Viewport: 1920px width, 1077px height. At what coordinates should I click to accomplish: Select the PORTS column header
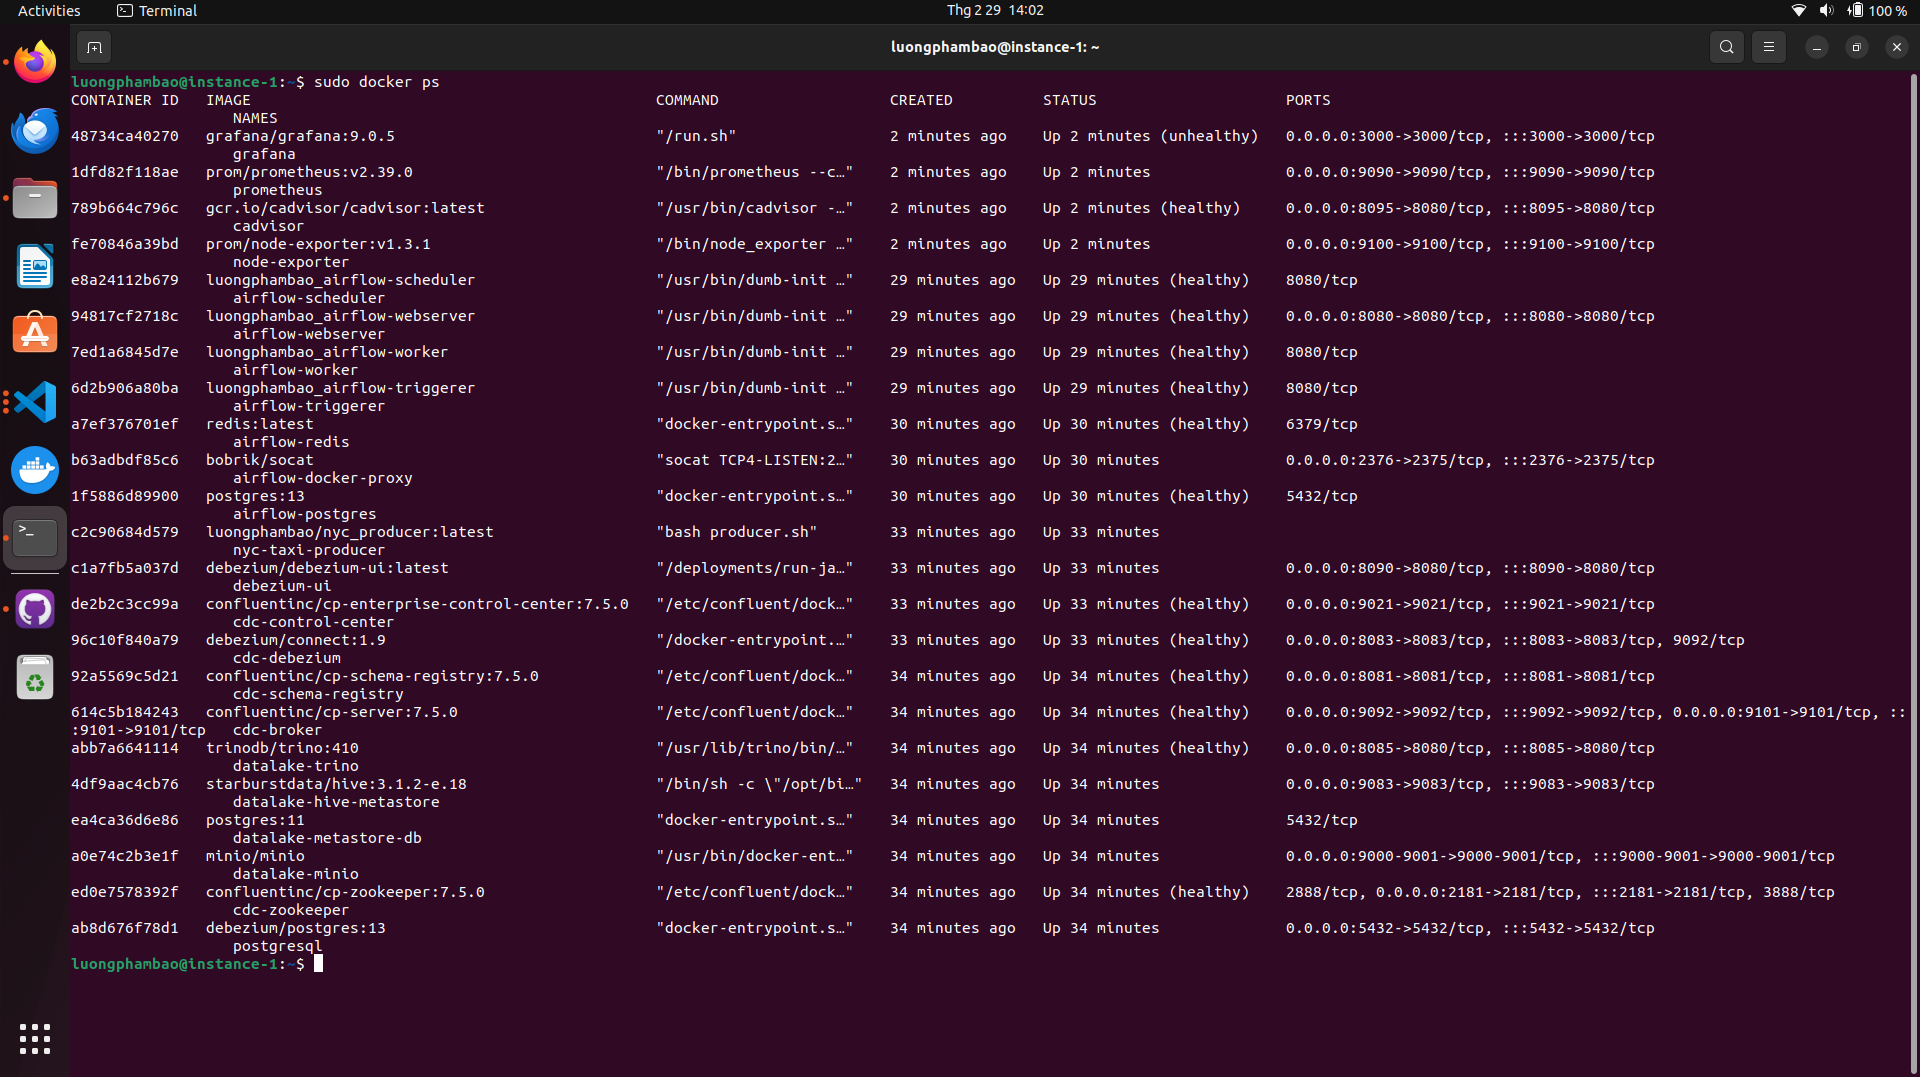coord(1308,100)
